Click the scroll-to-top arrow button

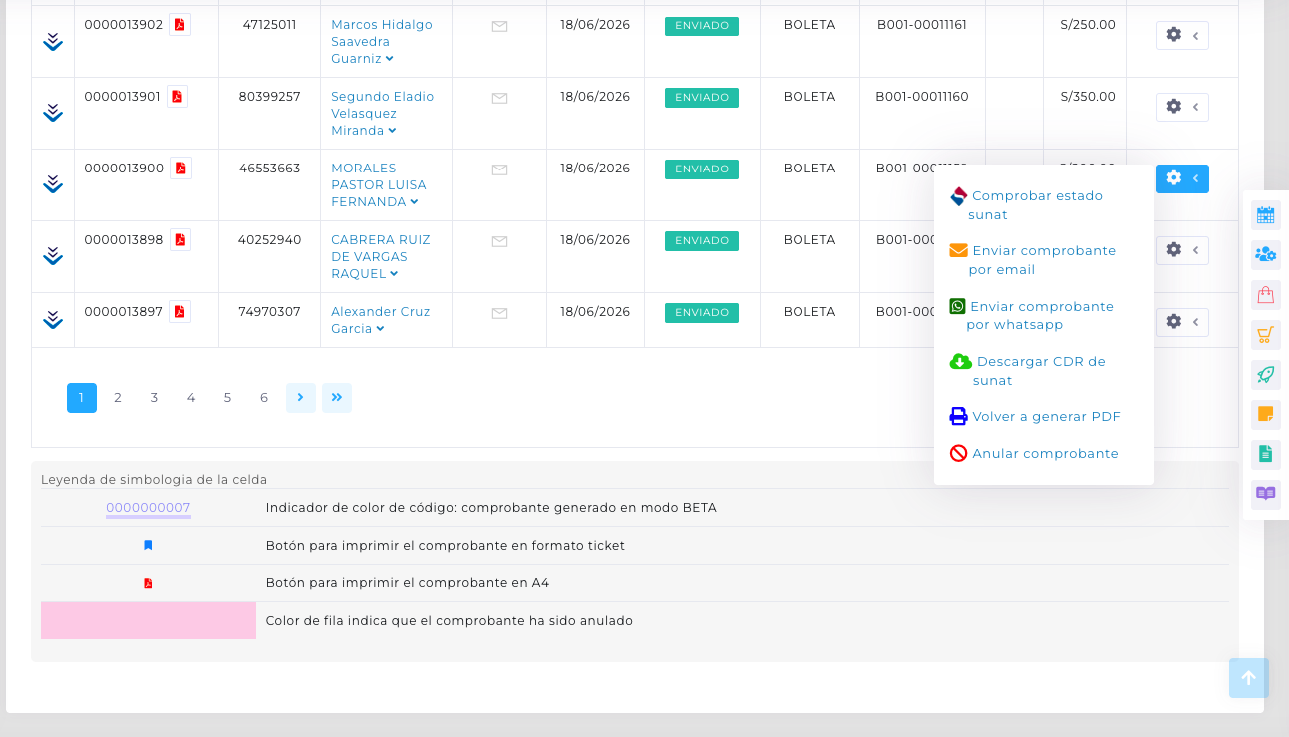click(1249, 678)
